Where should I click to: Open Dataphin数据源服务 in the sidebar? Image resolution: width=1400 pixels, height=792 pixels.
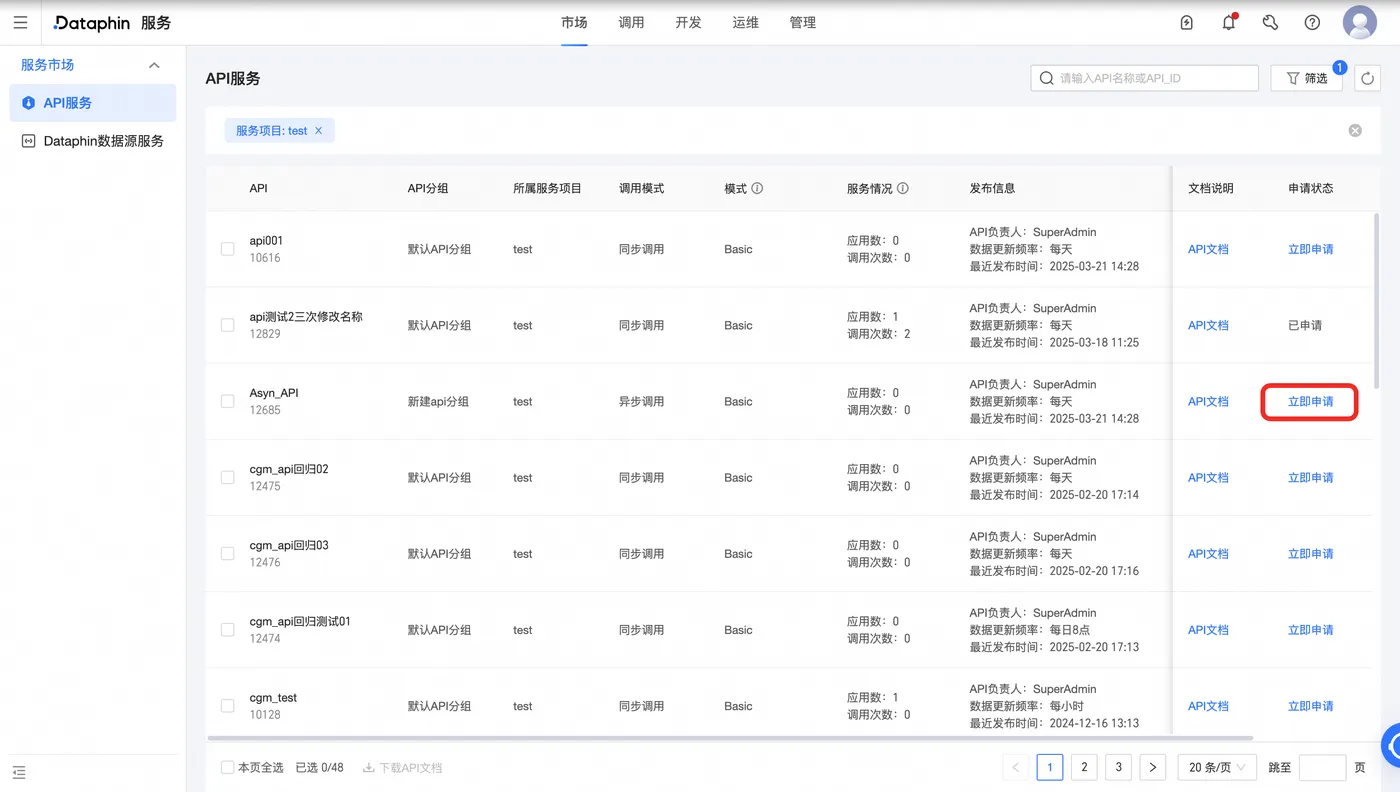[x=93, y=141]
